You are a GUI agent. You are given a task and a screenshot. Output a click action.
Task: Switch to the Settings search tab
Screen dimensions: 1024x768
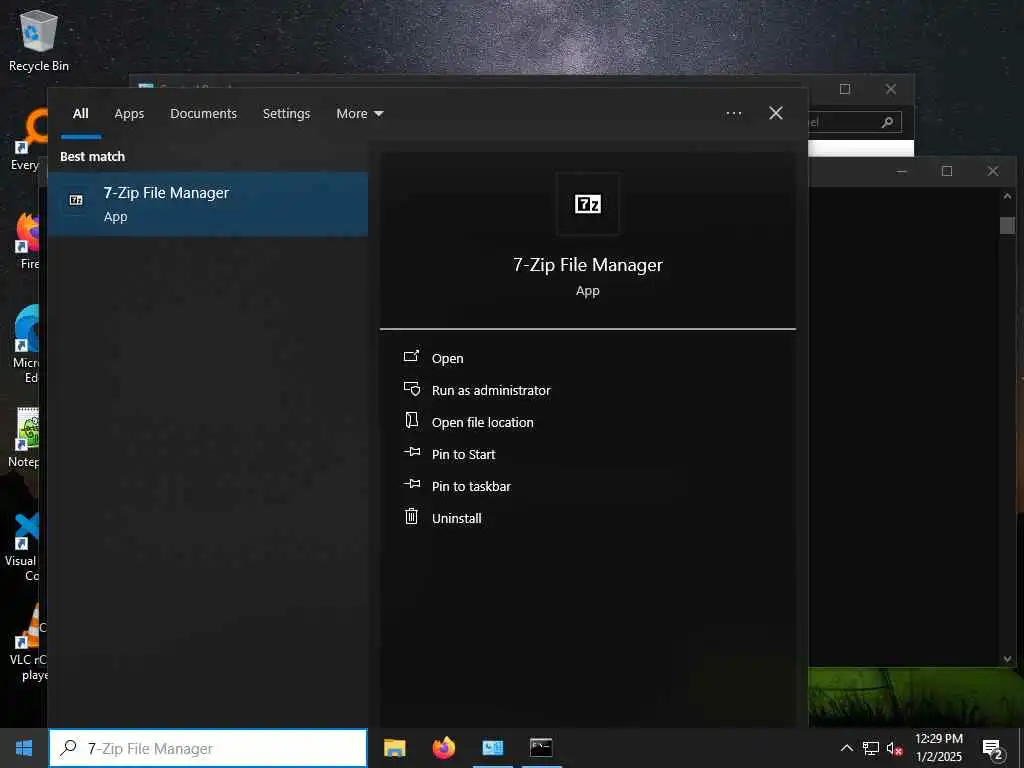tap(286, 114)
